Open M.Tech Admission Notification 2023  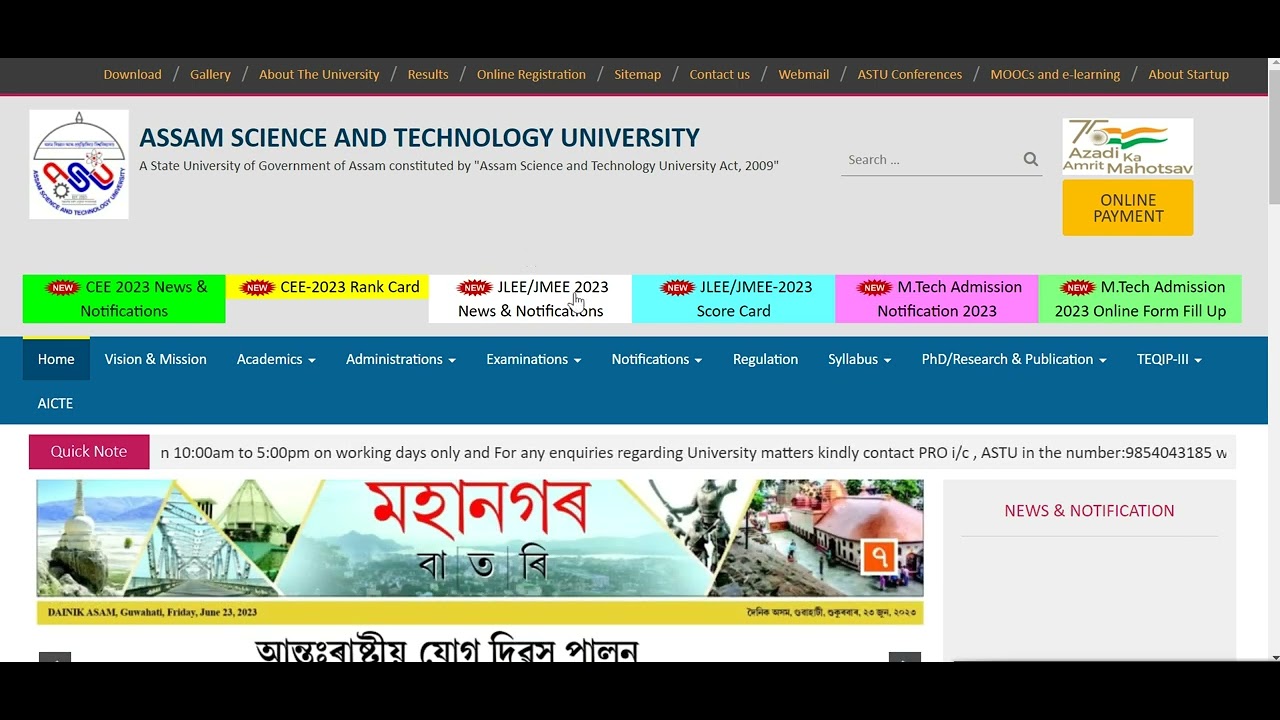937,299
